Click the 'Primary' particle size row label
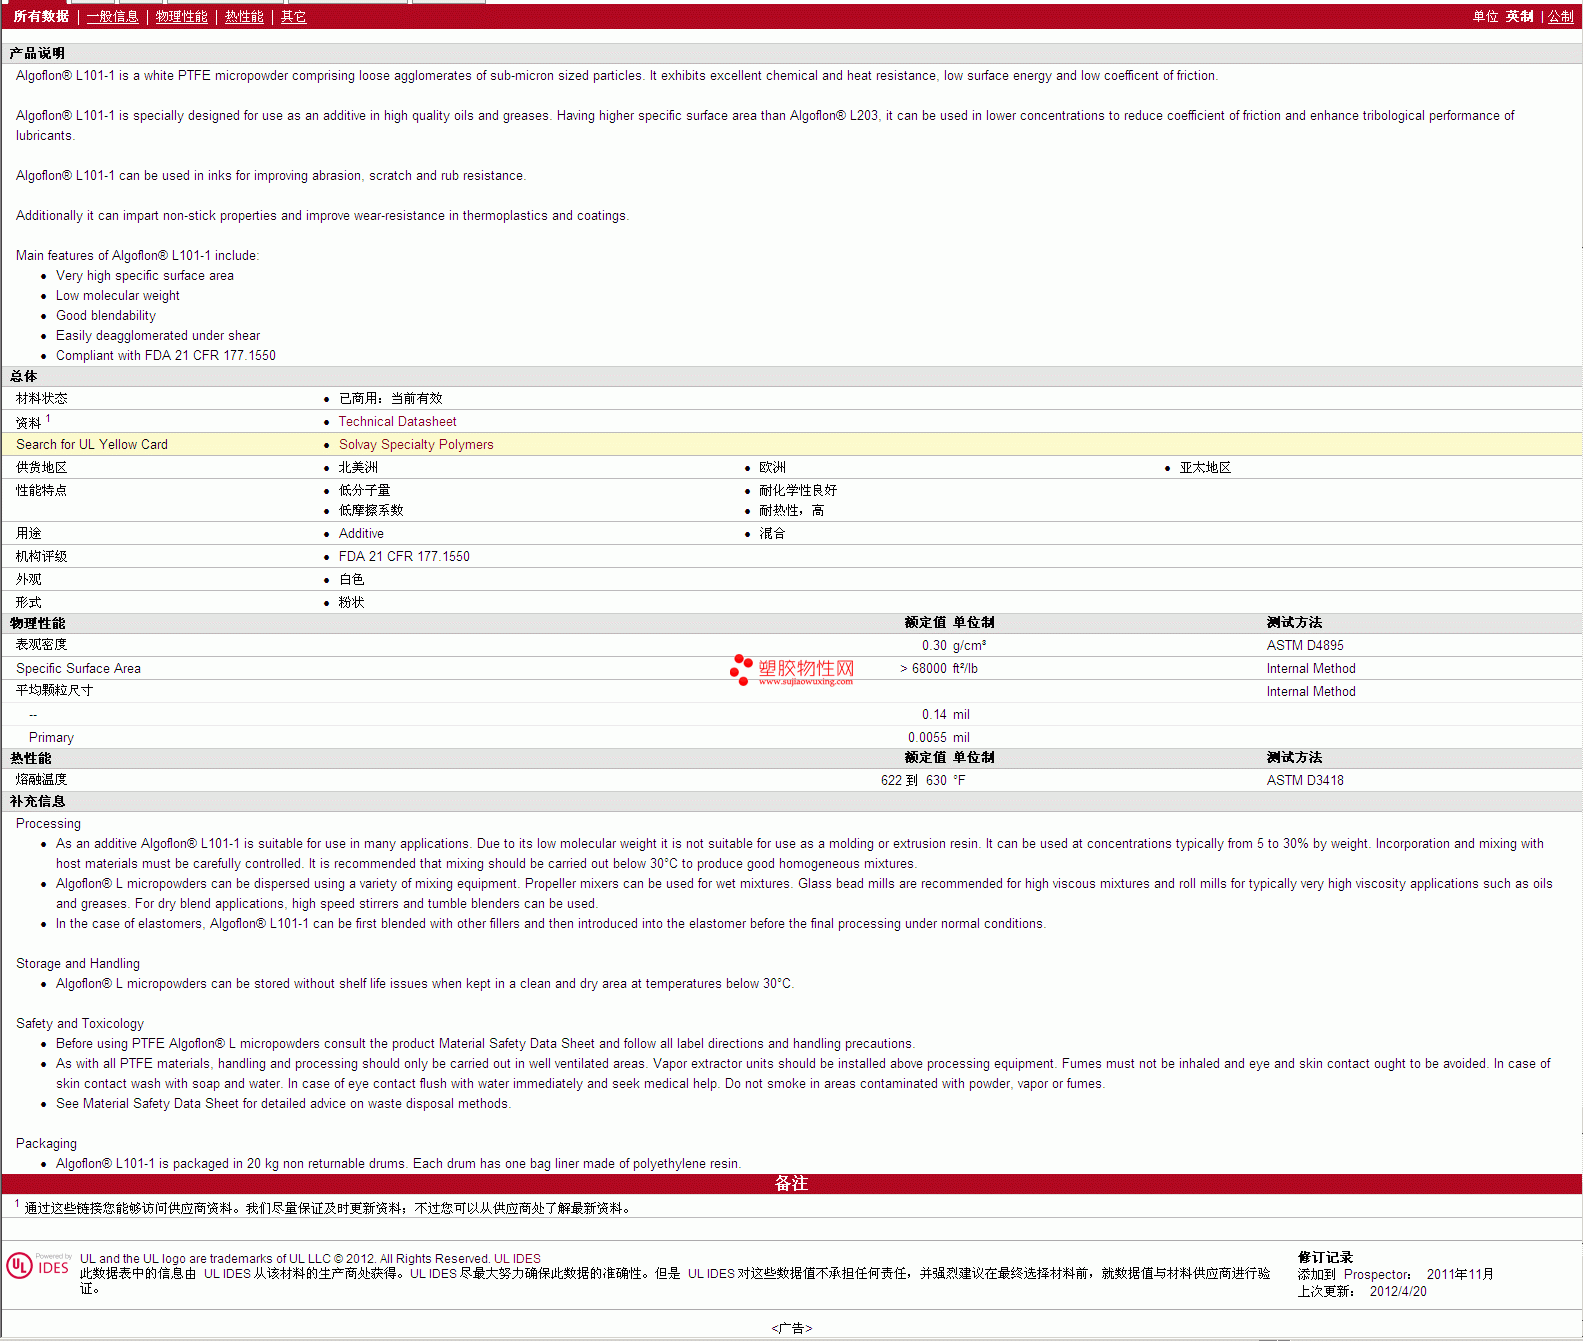Screen dimensions: 1583x1341 [51, 737]
